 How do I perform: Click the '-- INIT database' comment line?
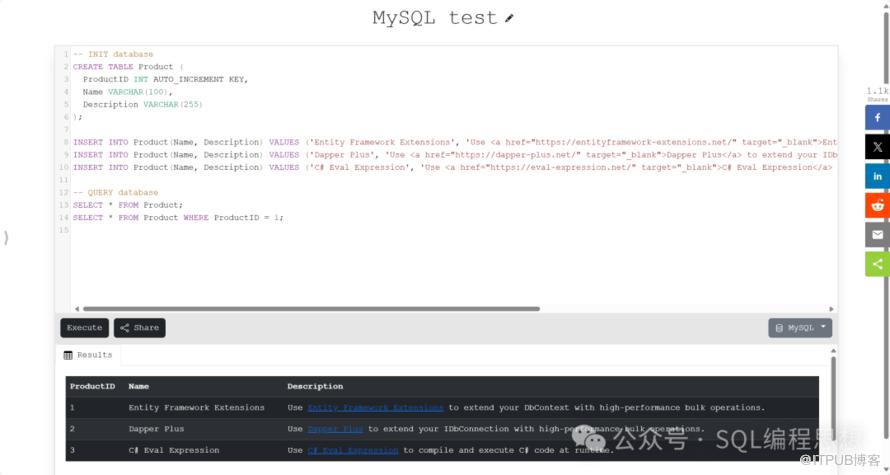tap(113, 54)
